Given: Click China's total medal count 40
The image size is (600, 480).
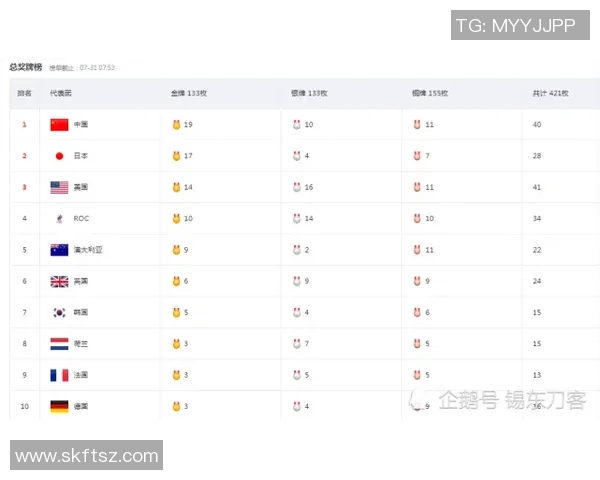Looking at the screenshot, I should coord(537,124).
